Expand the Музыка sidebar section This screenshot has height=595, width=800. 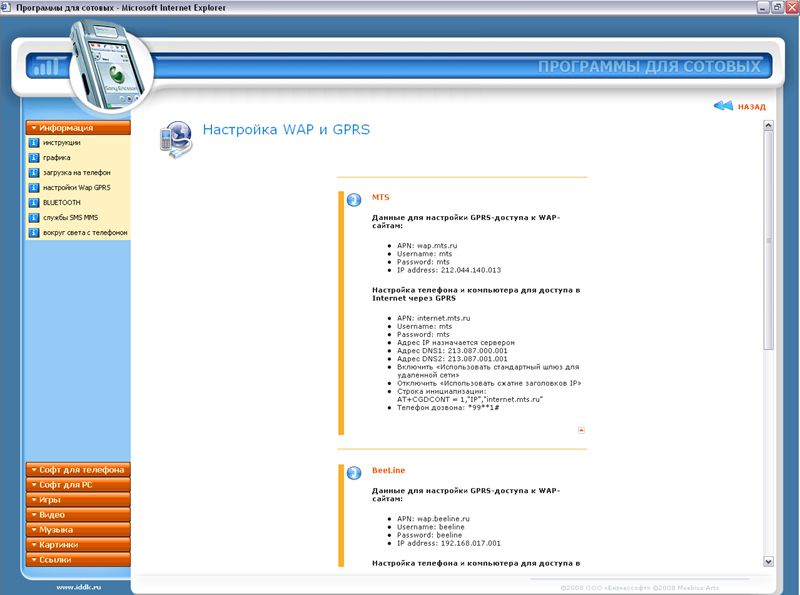(78, 530)
